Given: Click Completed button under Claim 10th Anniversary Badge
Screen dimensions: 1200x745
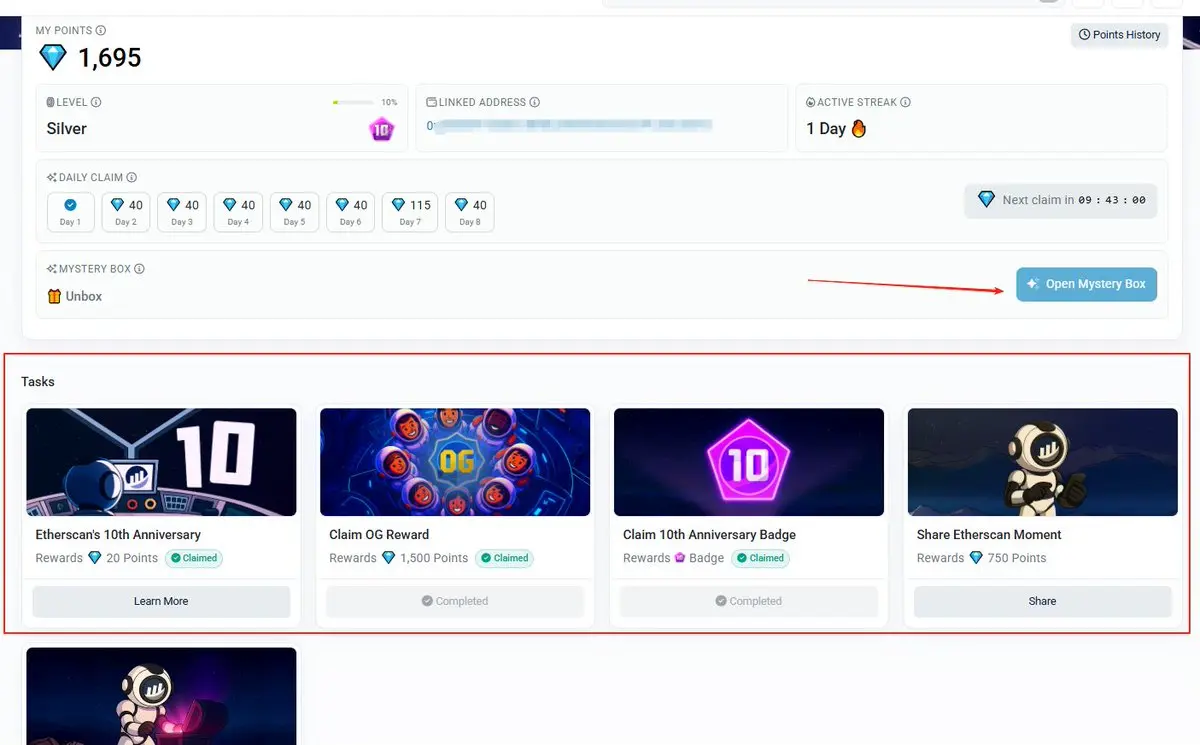Looking at the screenshot, I should pyautogui.click(x=749, y=601).
